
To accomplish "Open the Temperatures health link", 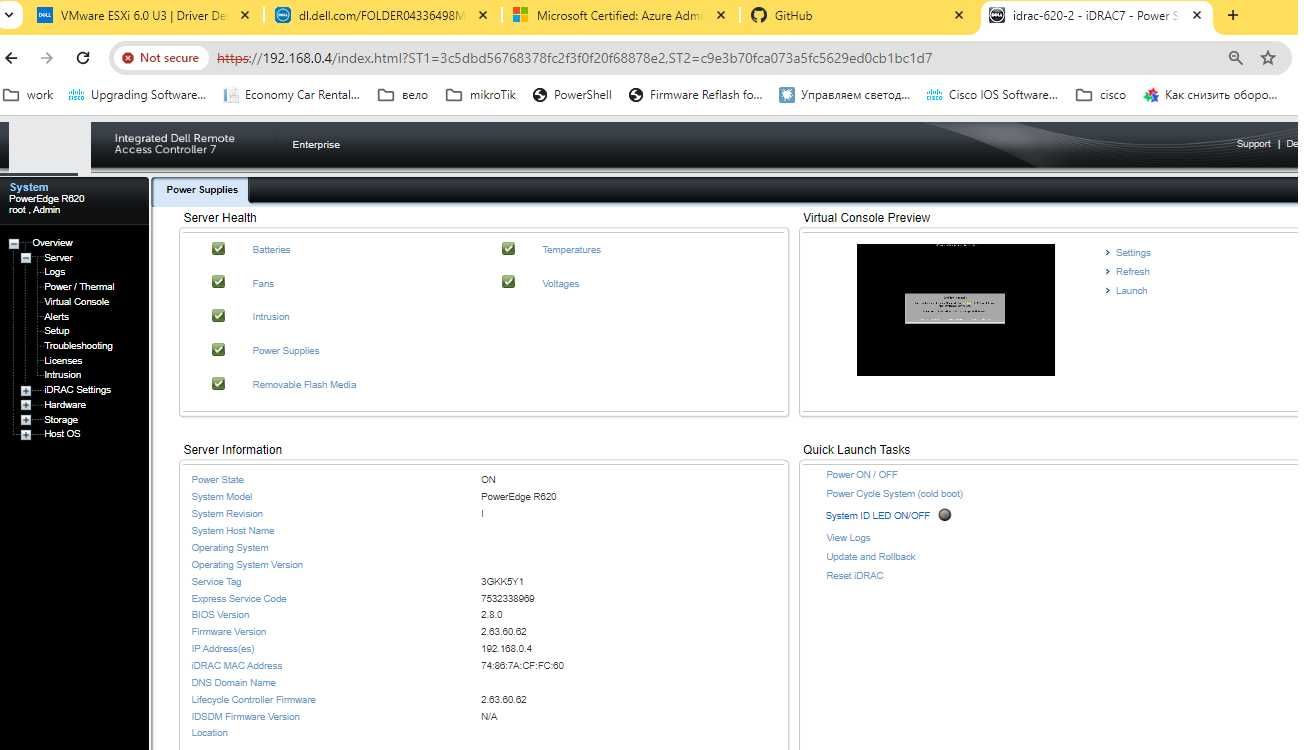I will click(571, 250).
